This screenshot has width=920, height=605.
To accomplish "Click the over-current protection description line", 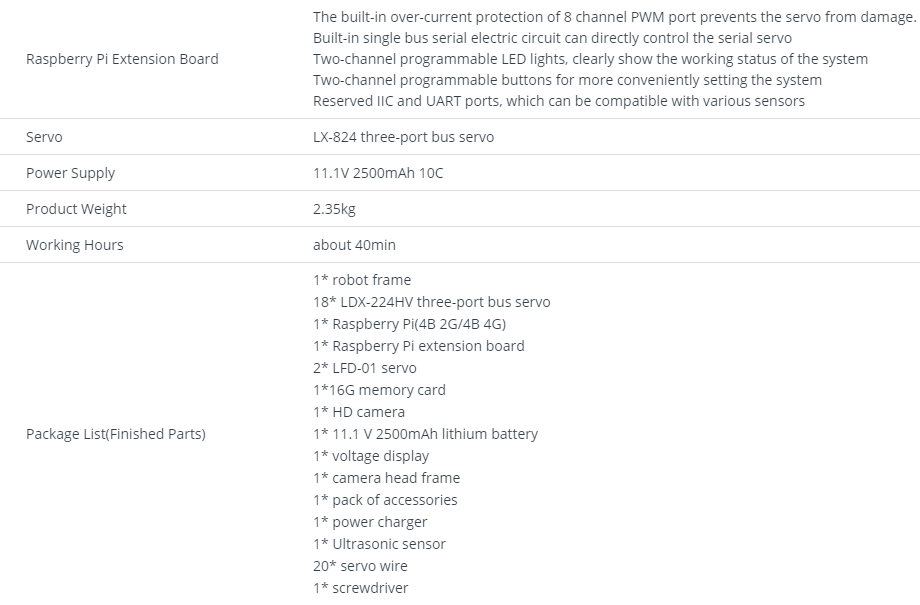I will (614, 17).
